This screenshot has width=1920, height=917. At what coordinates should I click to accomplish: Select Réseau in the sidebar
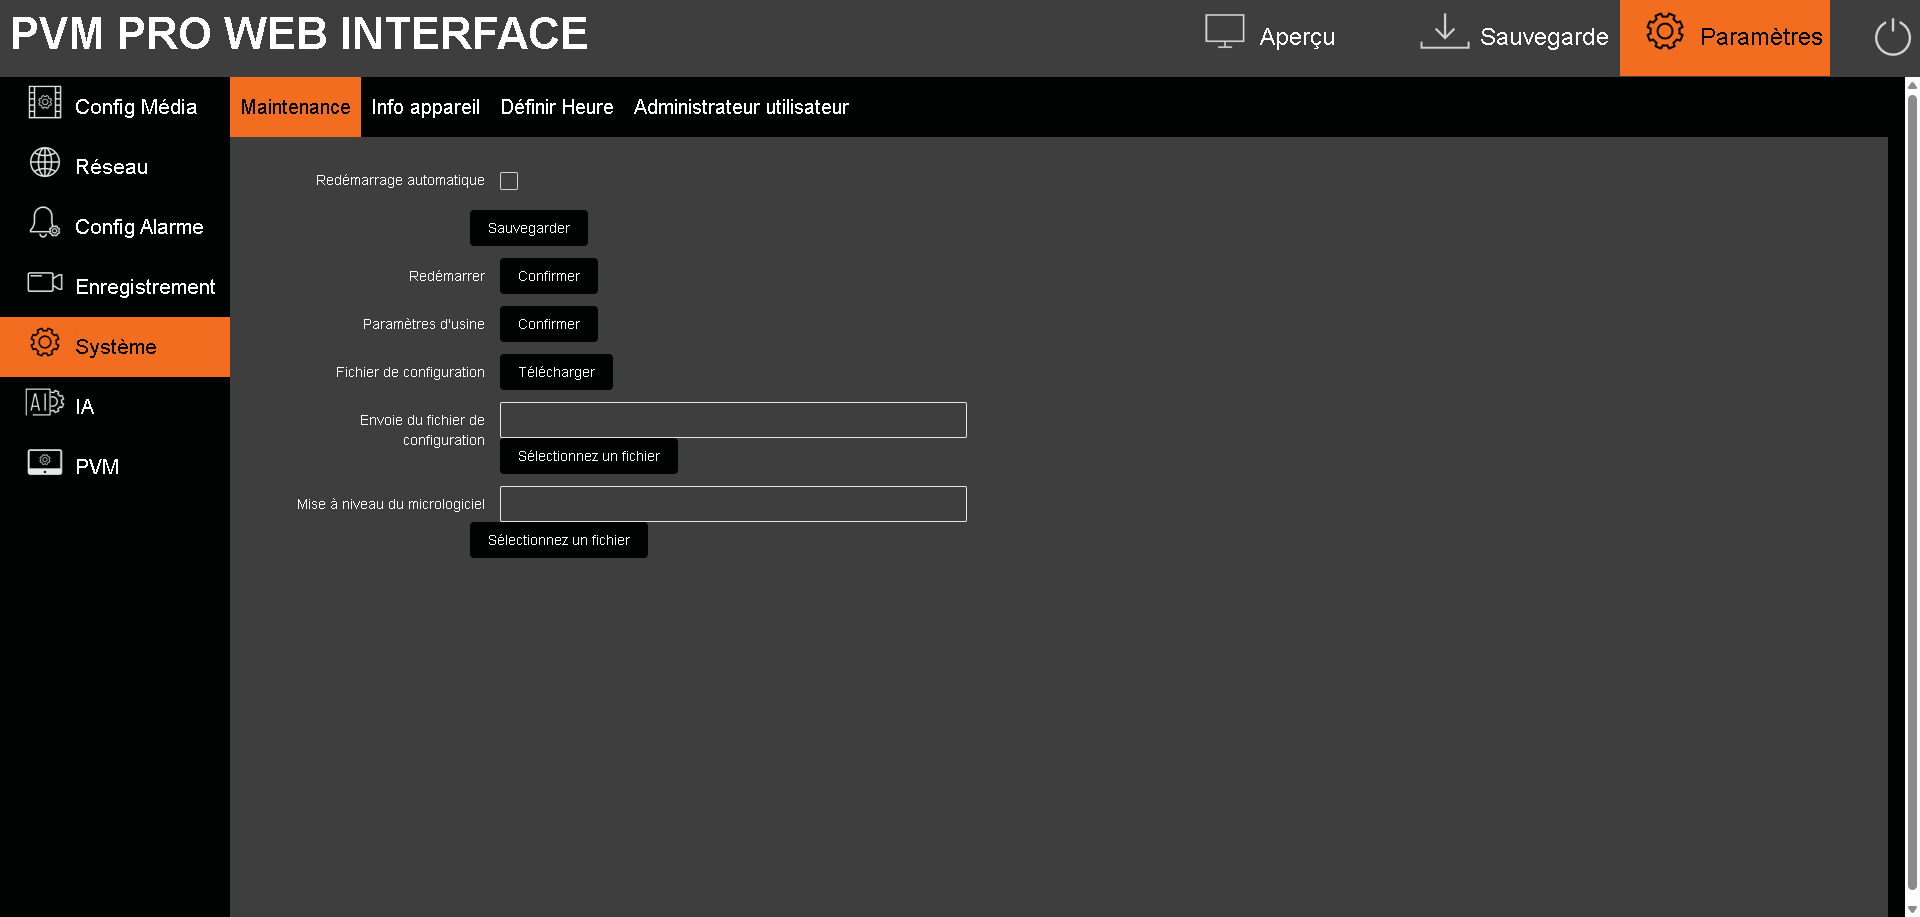(115, 167)
